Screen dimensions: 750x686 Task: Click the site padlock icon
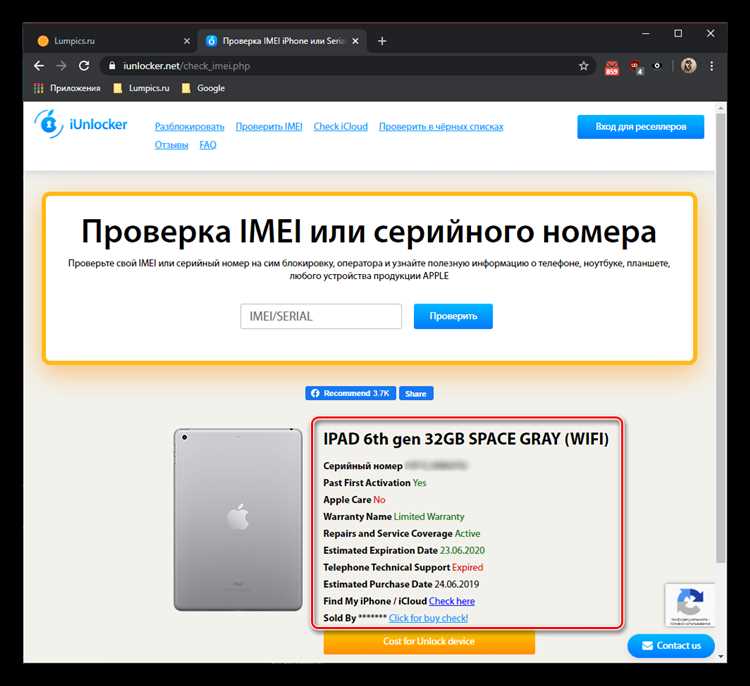112,66
